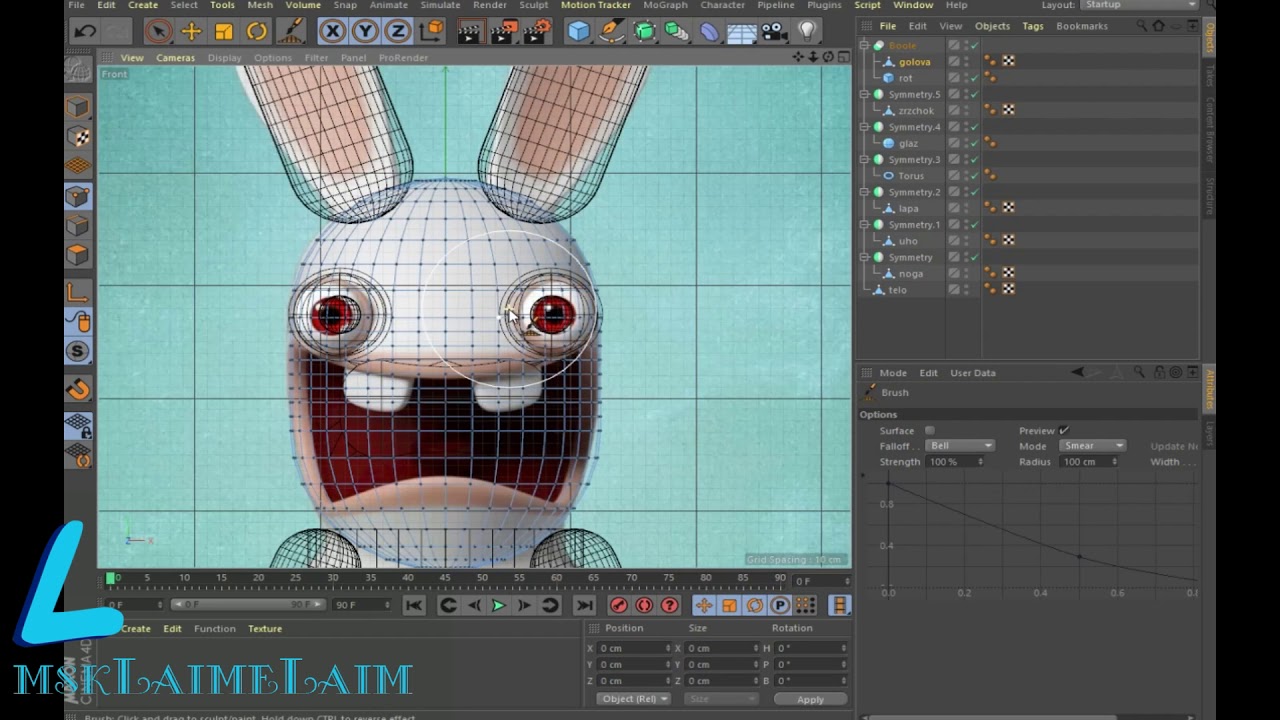
Task: Open Texture menu in material manager
Action: (x=265, y=629)
